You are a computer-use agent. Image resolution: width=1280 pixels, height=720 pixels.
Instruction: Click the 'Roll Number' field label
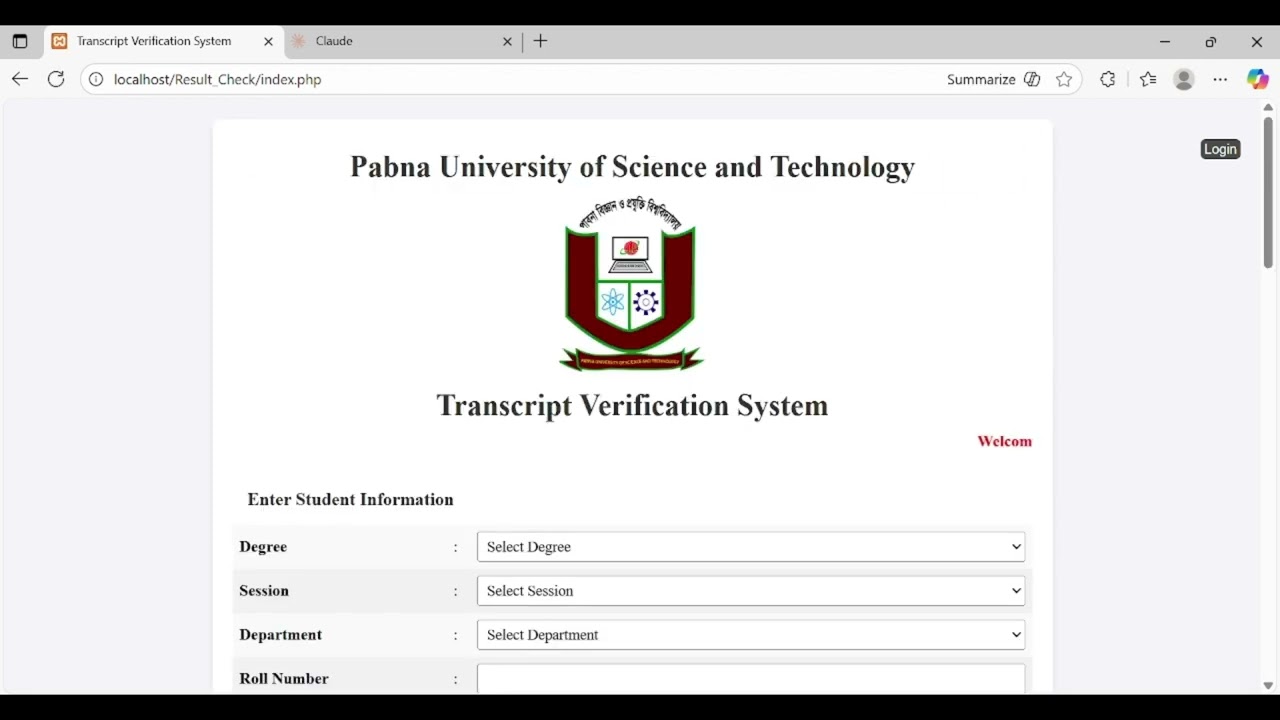pos(284,679)
